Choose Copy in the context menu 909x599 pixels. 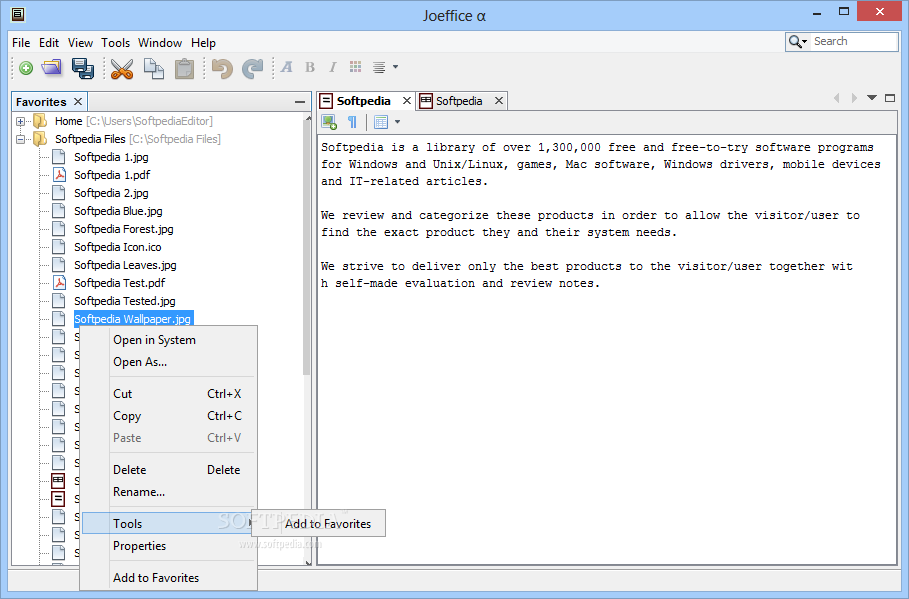coord(168,416)
